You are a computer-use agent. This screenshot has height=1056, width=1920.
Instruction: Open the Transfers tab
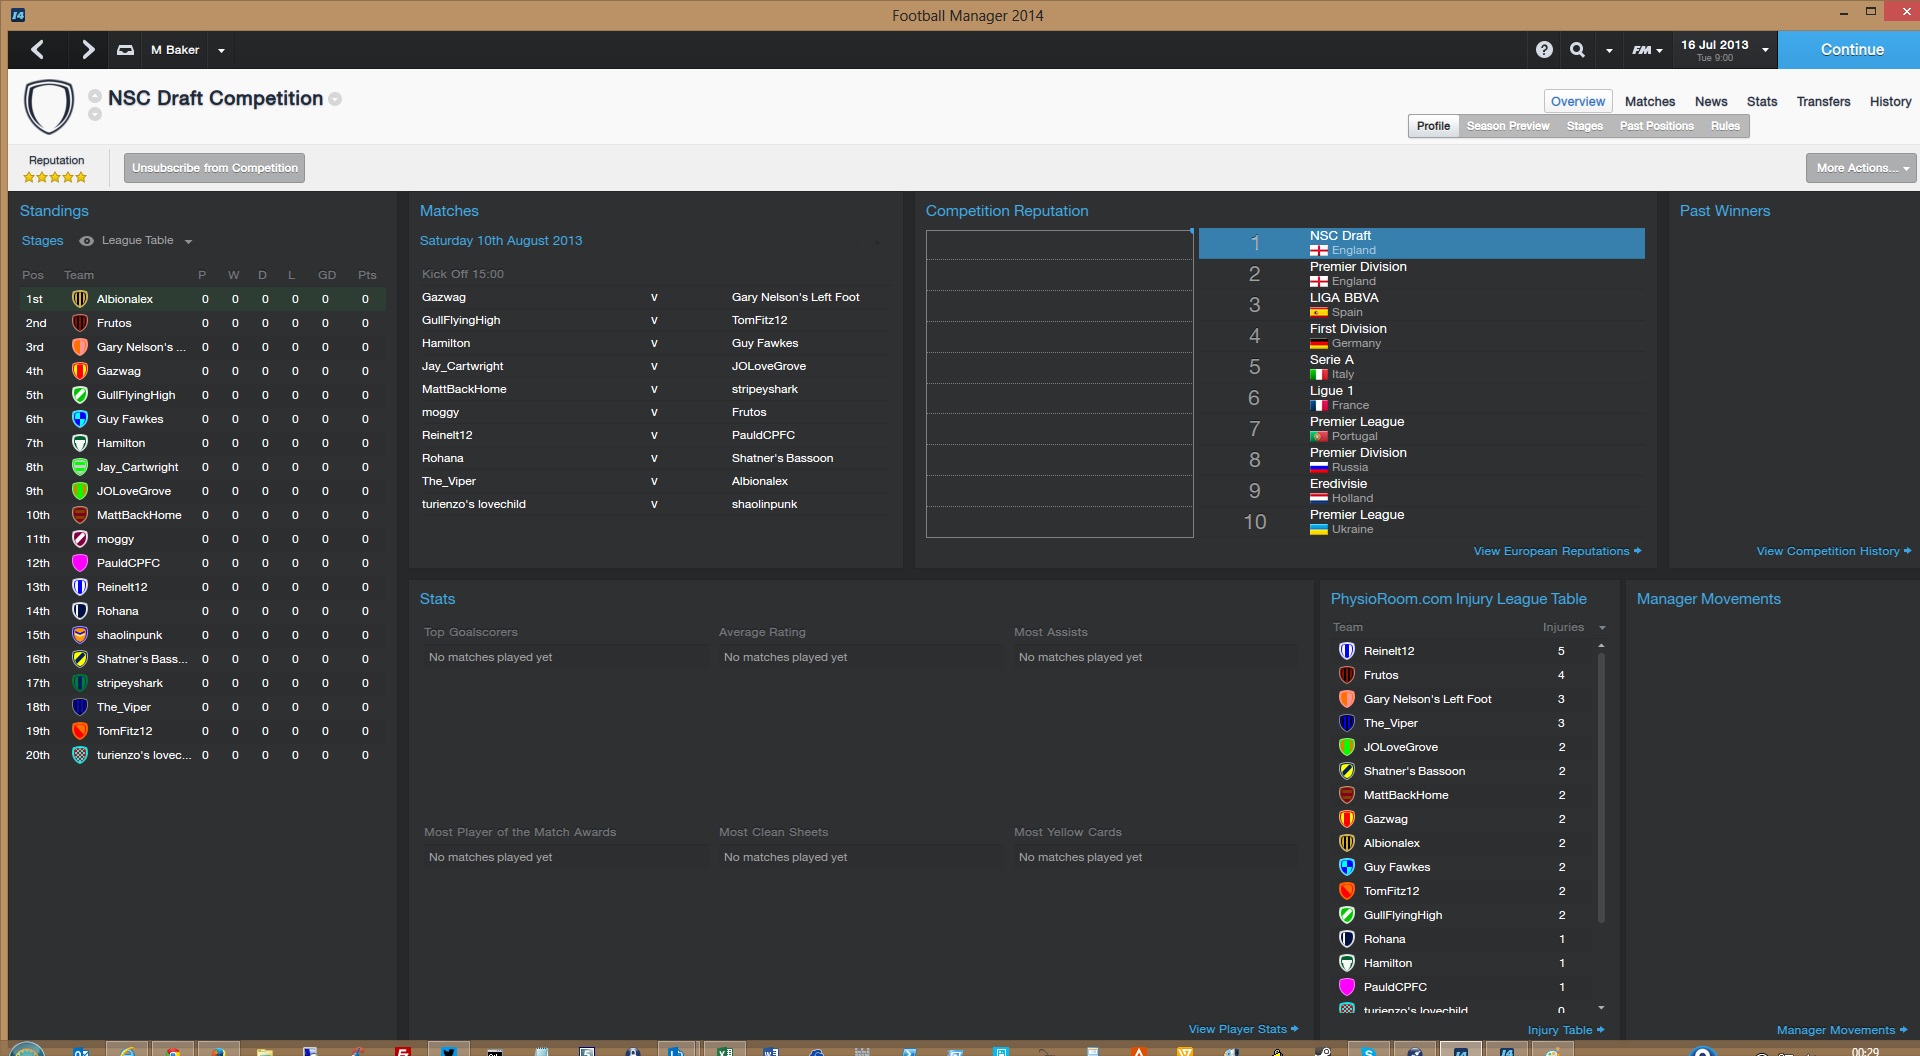coord(1823,101)
